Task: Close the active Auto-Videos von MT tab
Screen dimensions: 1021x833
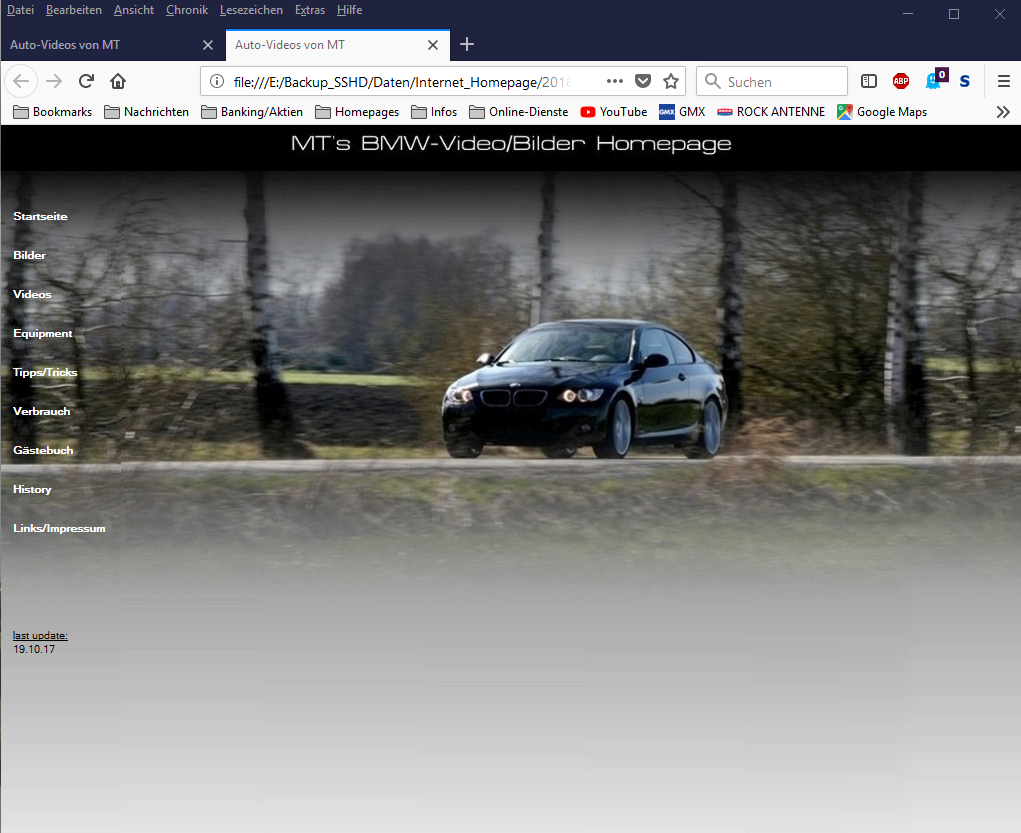Action: 433,45
